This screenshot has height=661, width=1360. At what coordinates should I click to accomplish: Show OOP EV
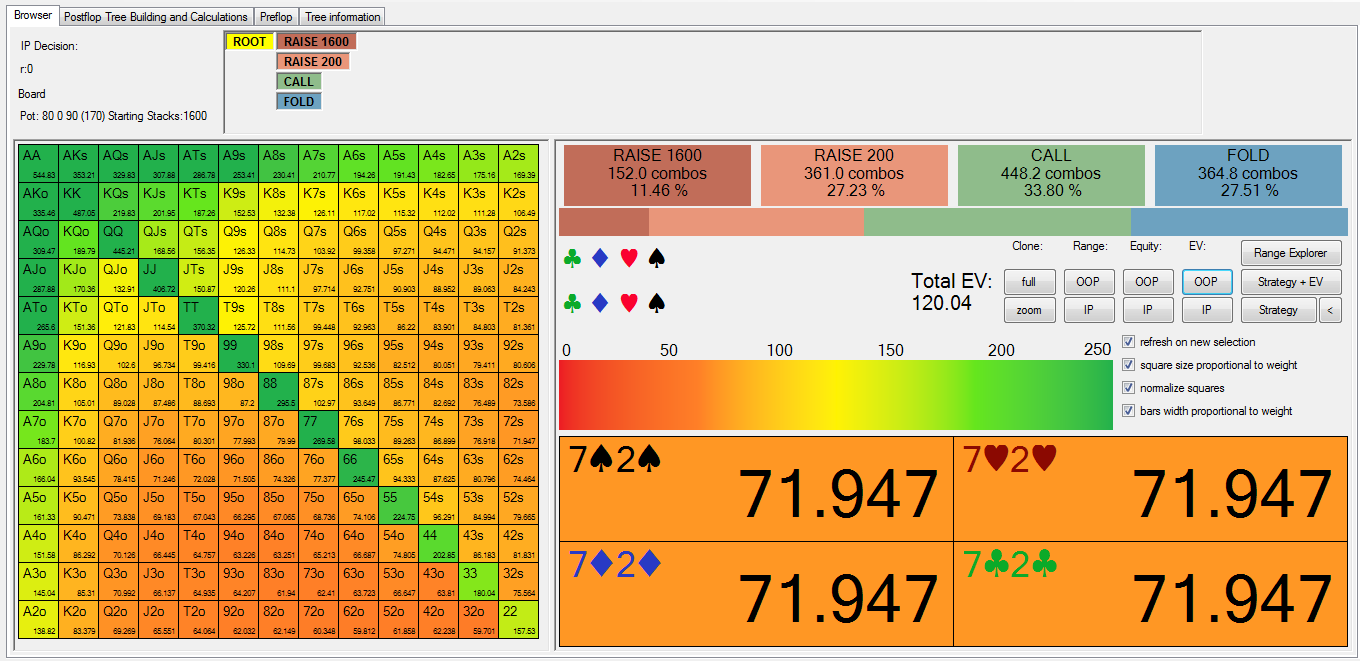tap(1207, 282)
